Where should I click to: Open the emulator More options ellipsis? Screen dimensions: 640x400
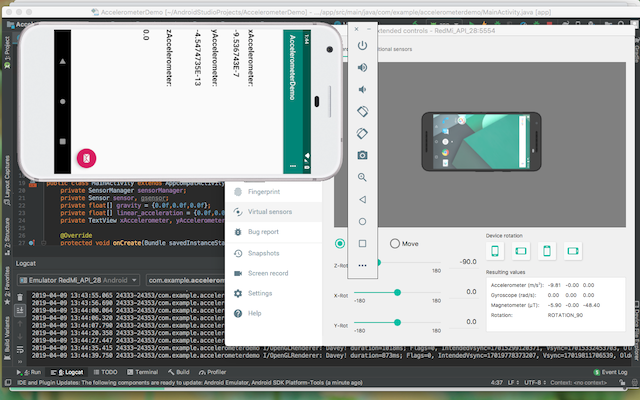(x=362, y=265)
